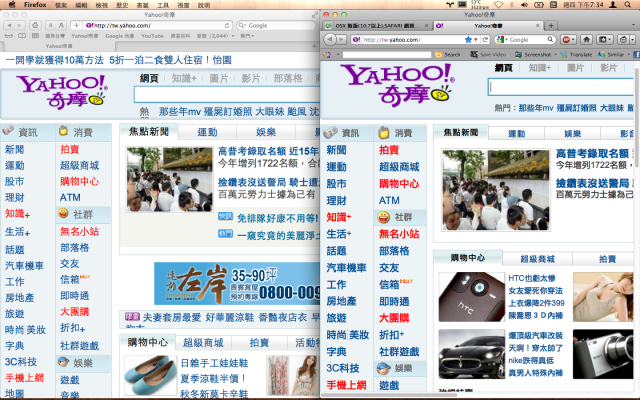Go to Firefox's home page button
640x400 pixels.
tap(587, 40)
